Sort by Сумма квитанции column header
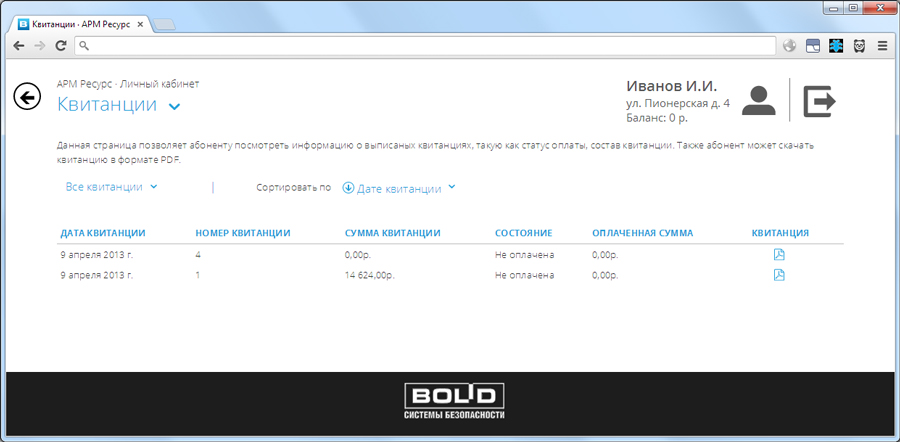The image size is (900, 442). tap(392, 233)
